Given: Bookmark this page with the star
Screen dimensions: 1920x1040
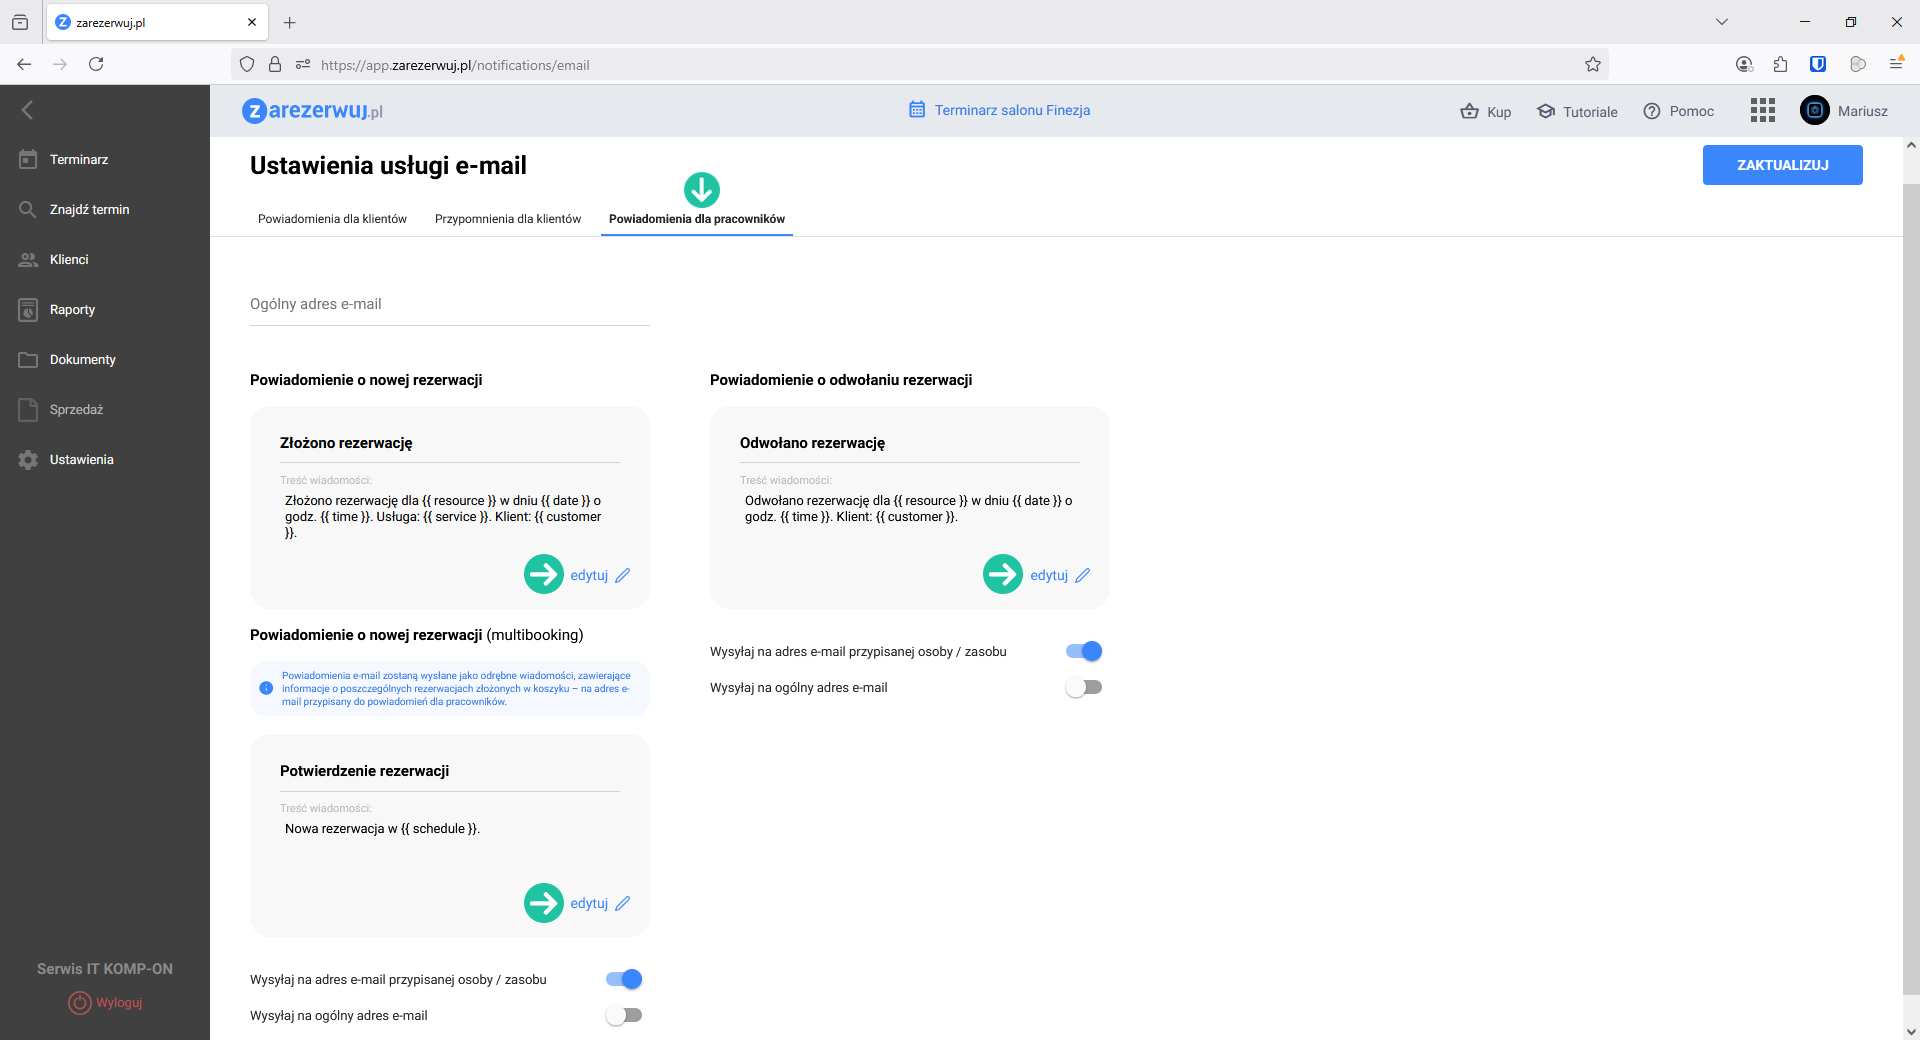Looking at the screenshot, I should point(1593,64).
